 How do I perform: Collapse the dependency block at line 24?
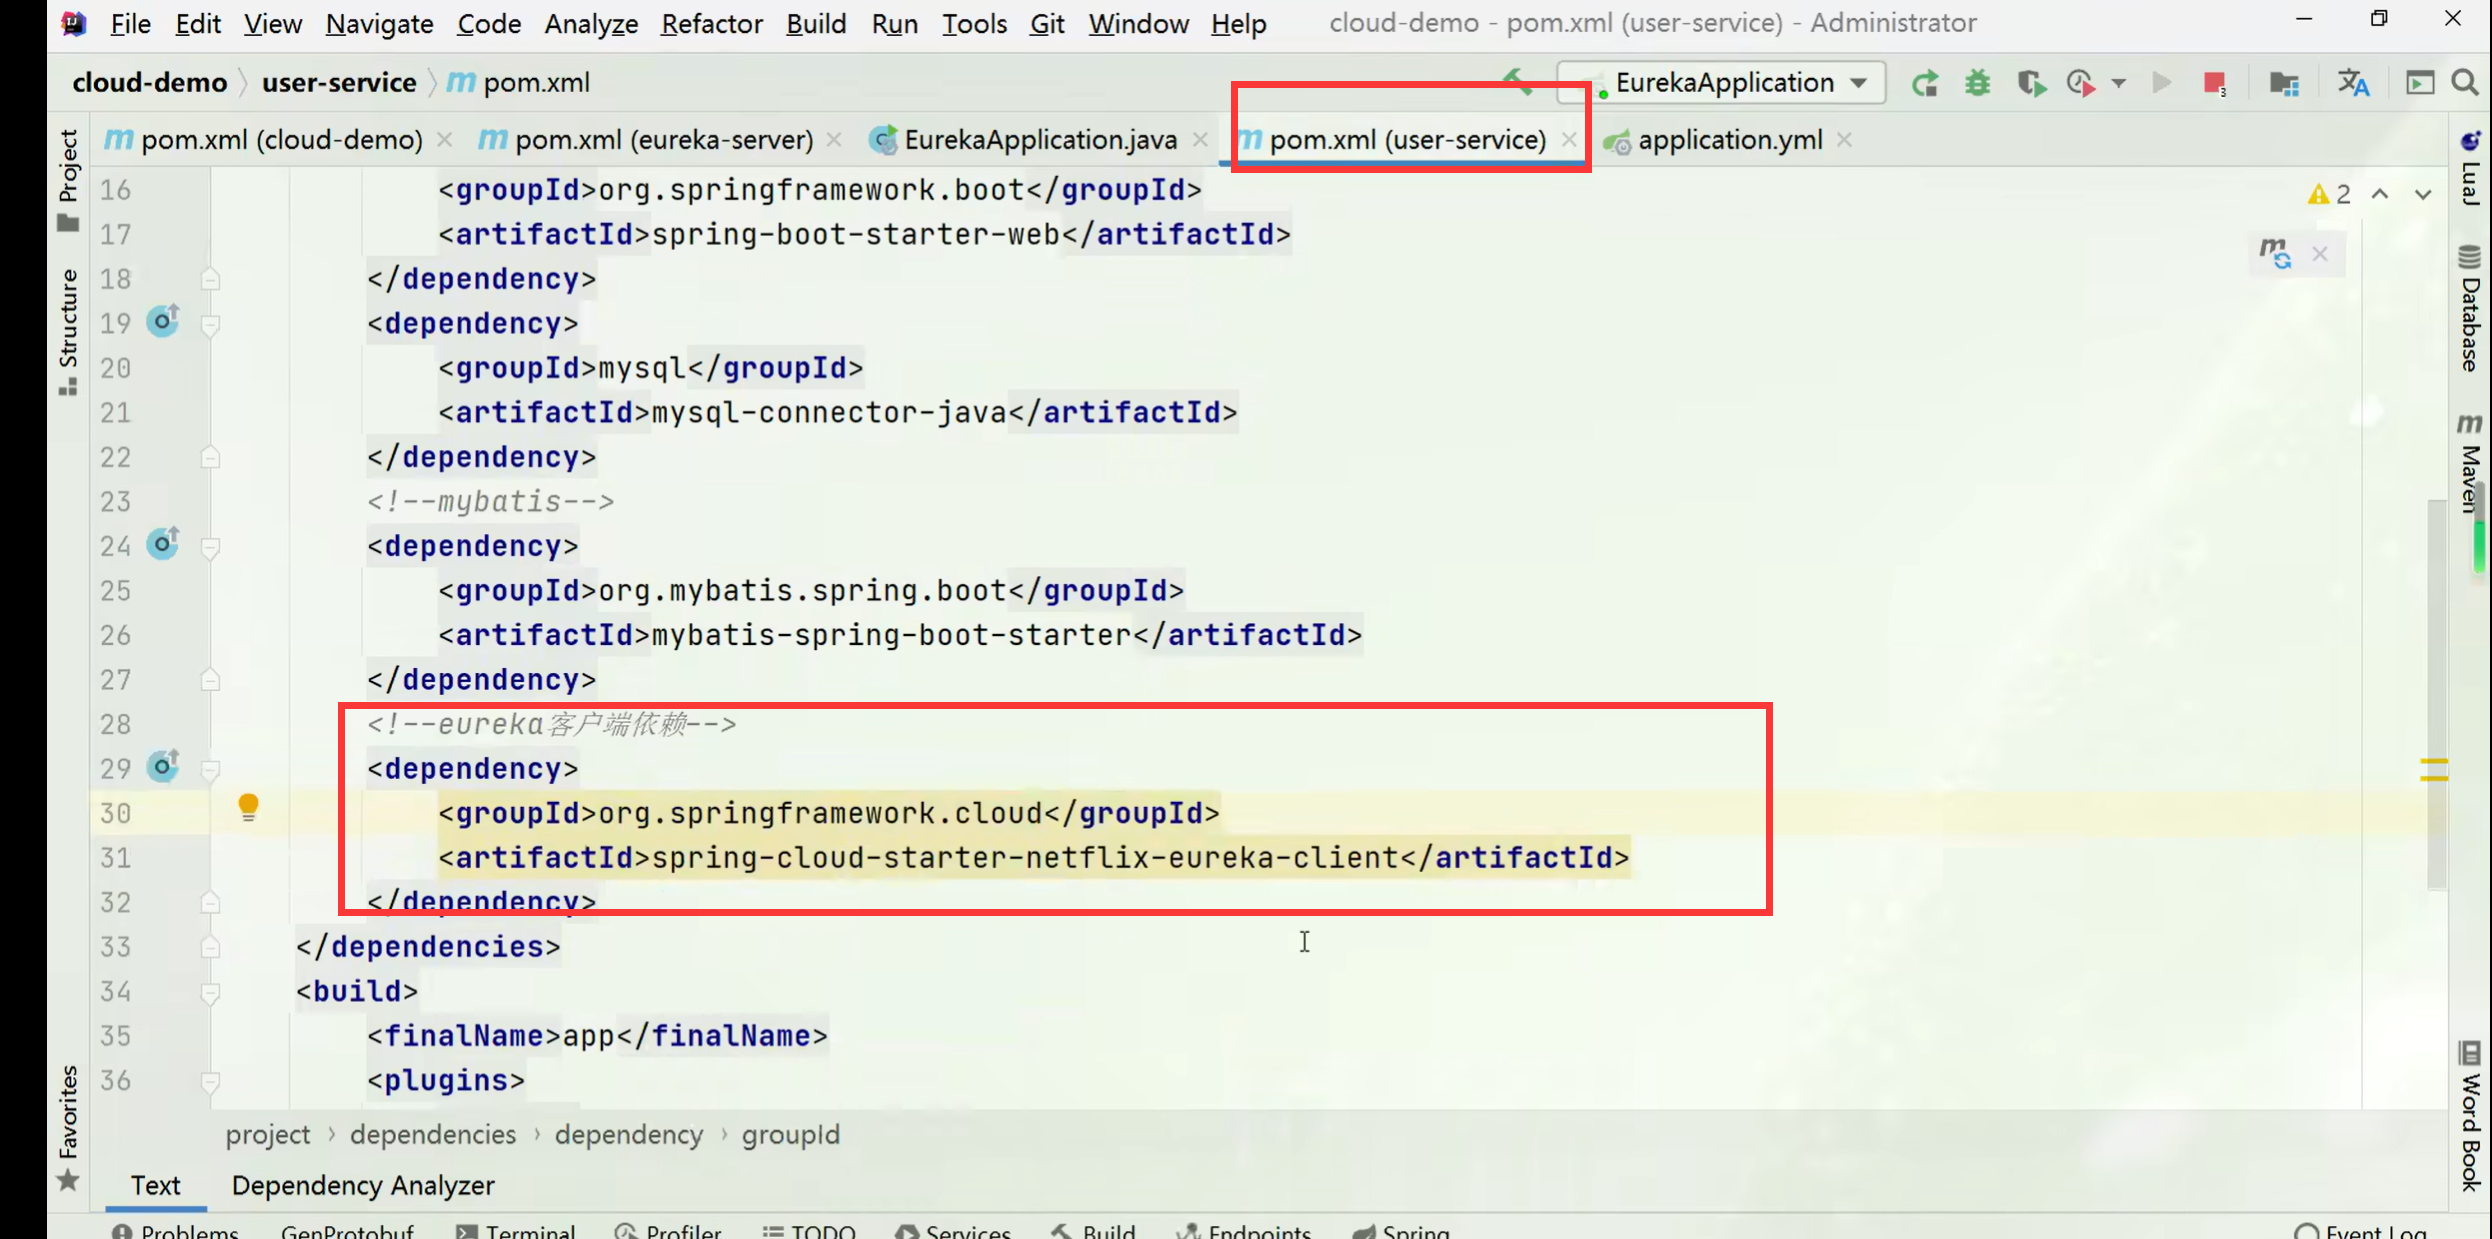coord(210,546)
